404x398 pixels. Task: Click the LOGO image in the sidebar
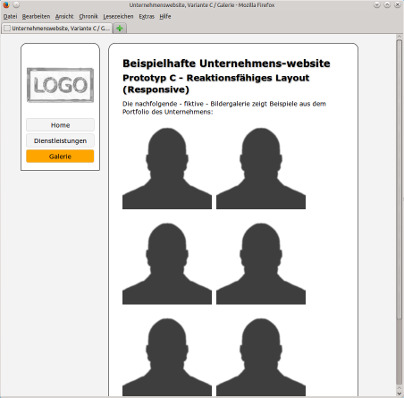click(60, 85)
